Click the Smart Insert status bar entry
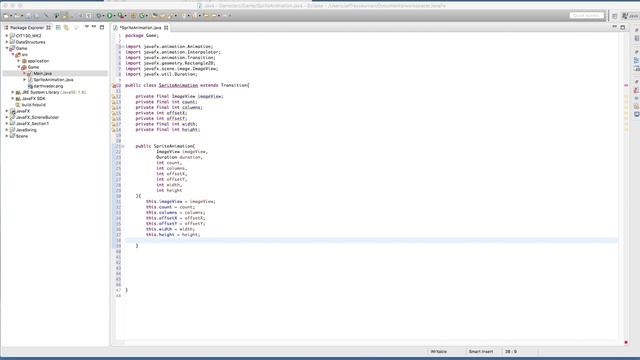 (481, 351)
